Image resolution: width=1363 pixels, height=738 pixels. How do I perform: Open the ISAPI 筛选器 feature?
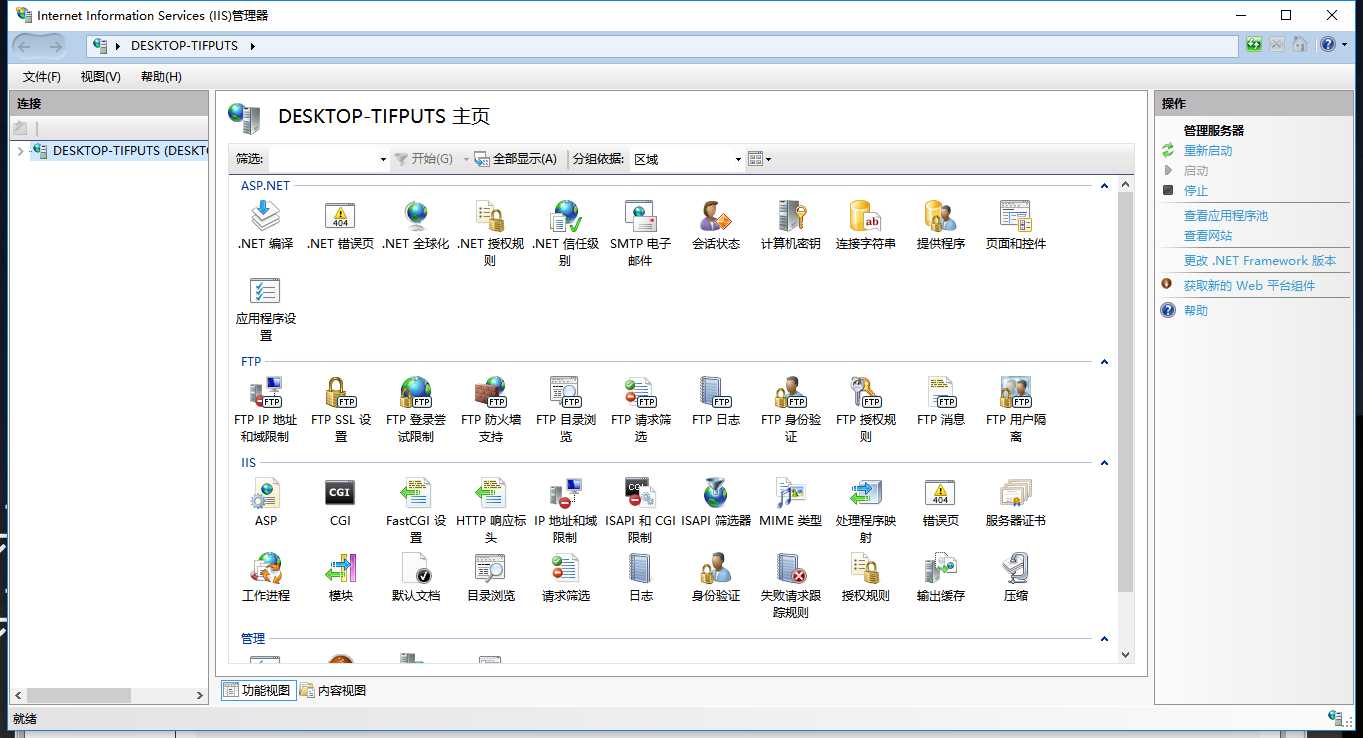coord(715,494)
